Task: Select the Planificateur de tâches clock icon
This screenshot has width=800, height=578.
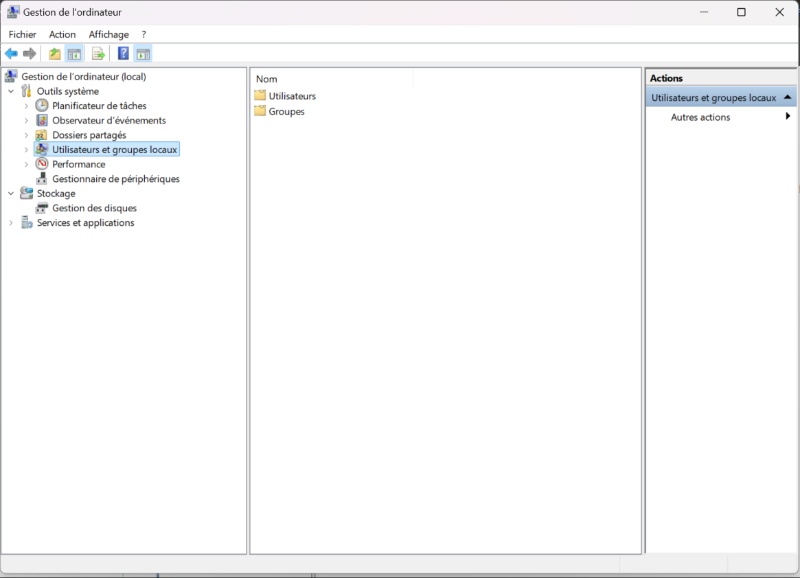Action: [42, 106]
